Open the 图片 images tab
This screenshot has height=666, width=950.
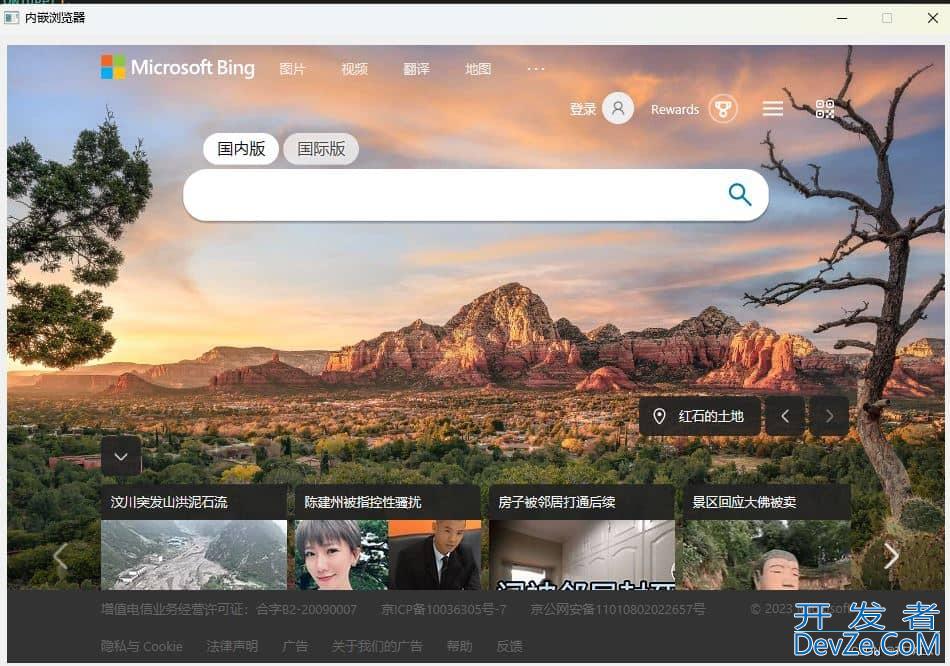[x=291, y=69]
